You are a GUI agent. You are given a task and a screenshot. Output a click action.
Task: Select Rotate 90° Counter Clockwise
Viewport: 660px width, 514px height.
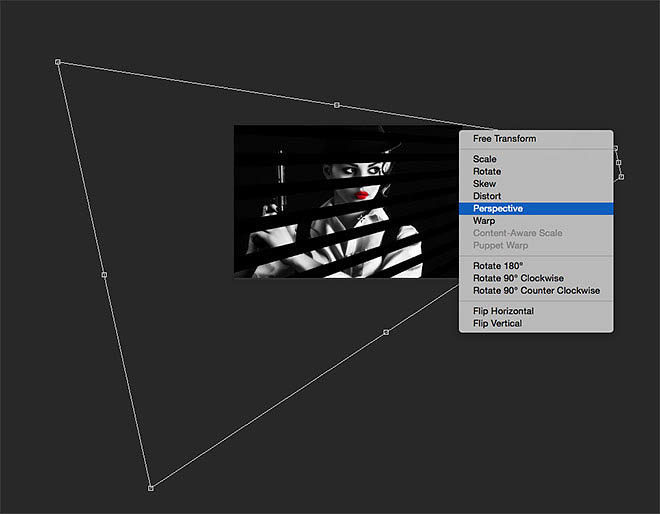click(x=536, y=291)
